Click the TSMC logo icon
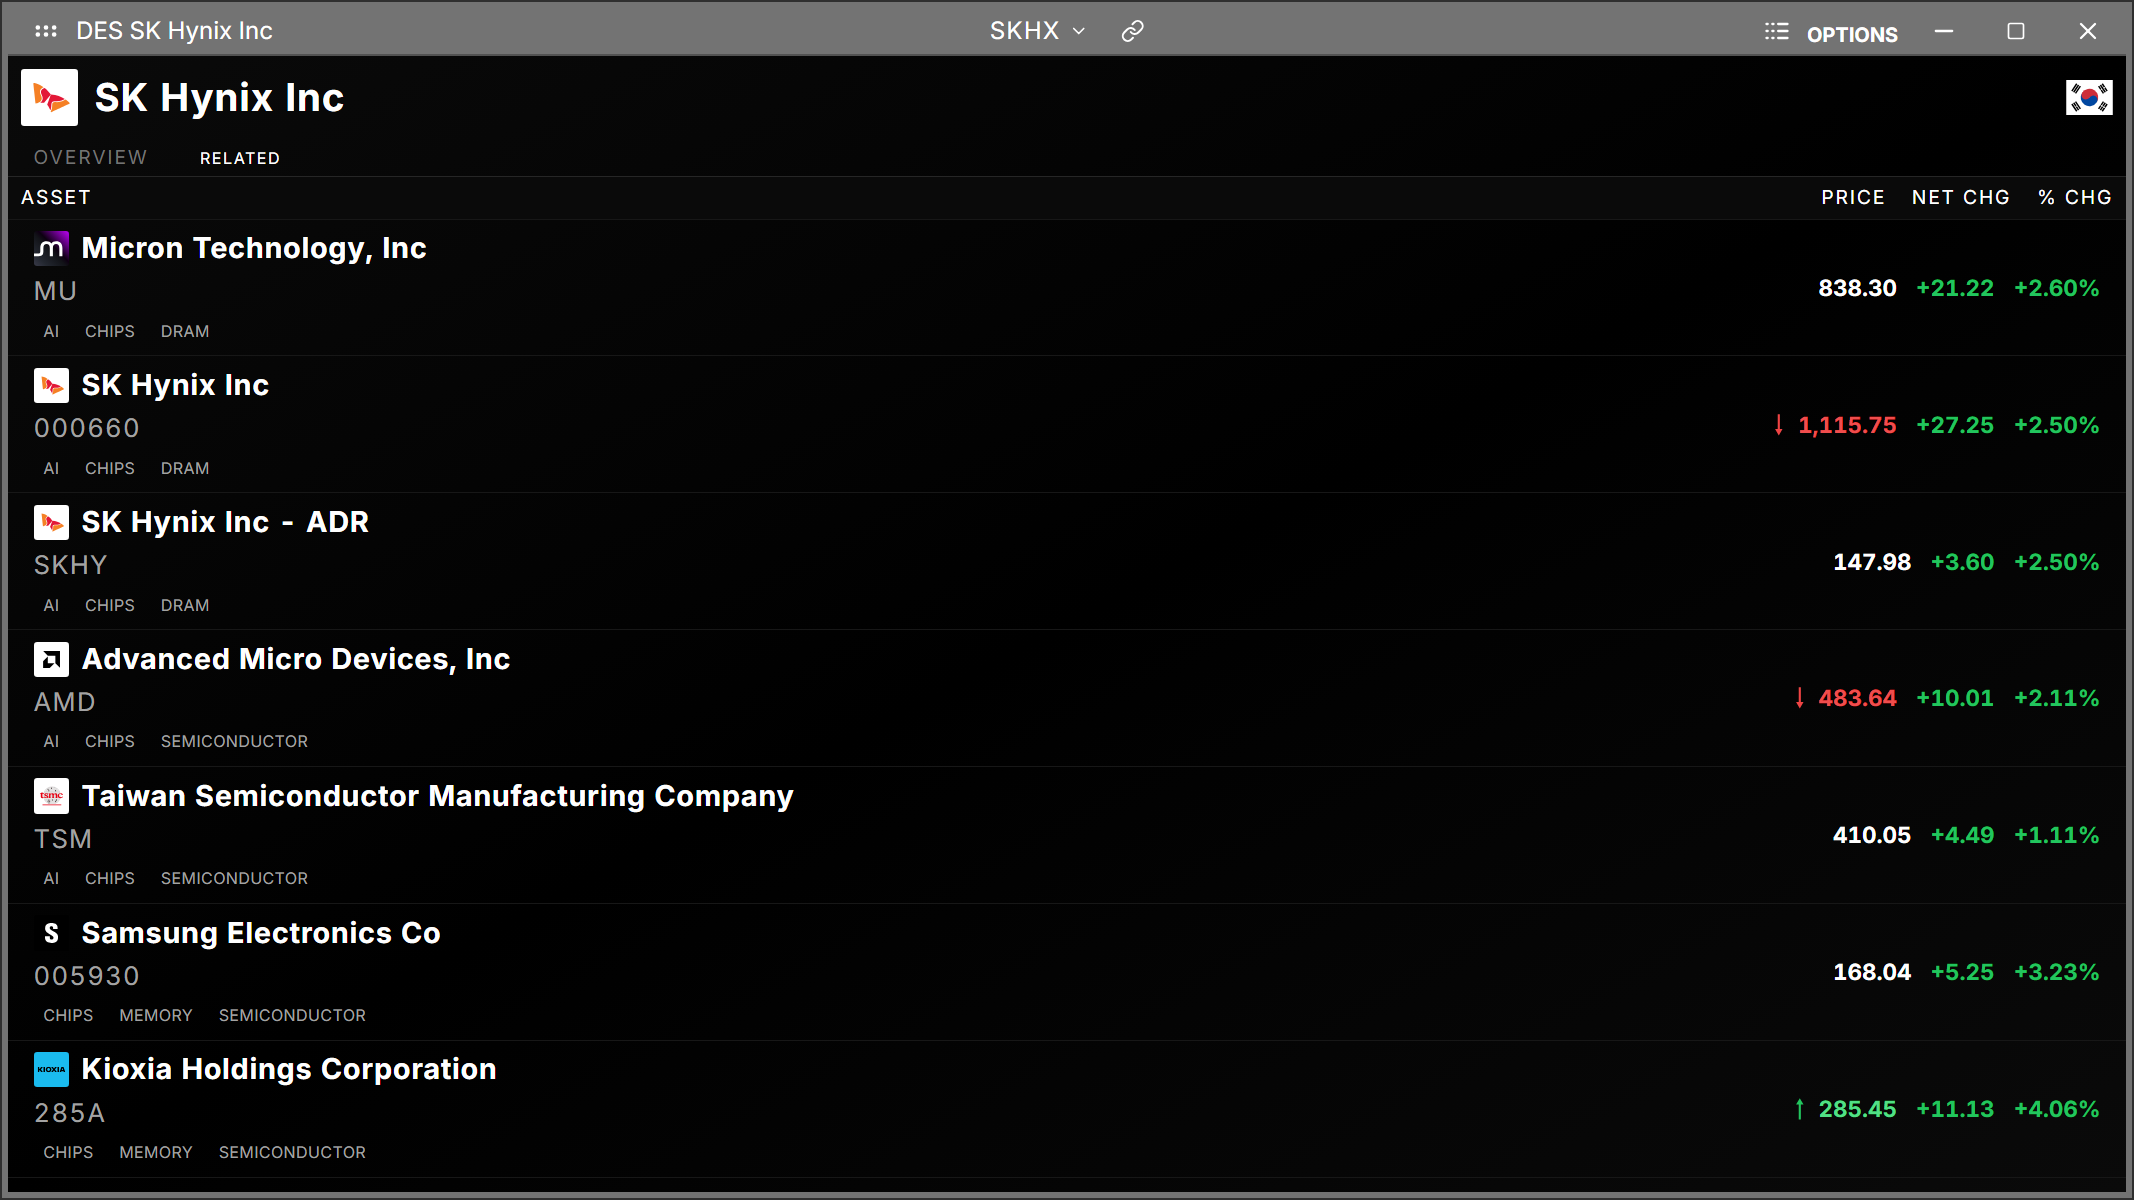 click(x=51, y=796)
